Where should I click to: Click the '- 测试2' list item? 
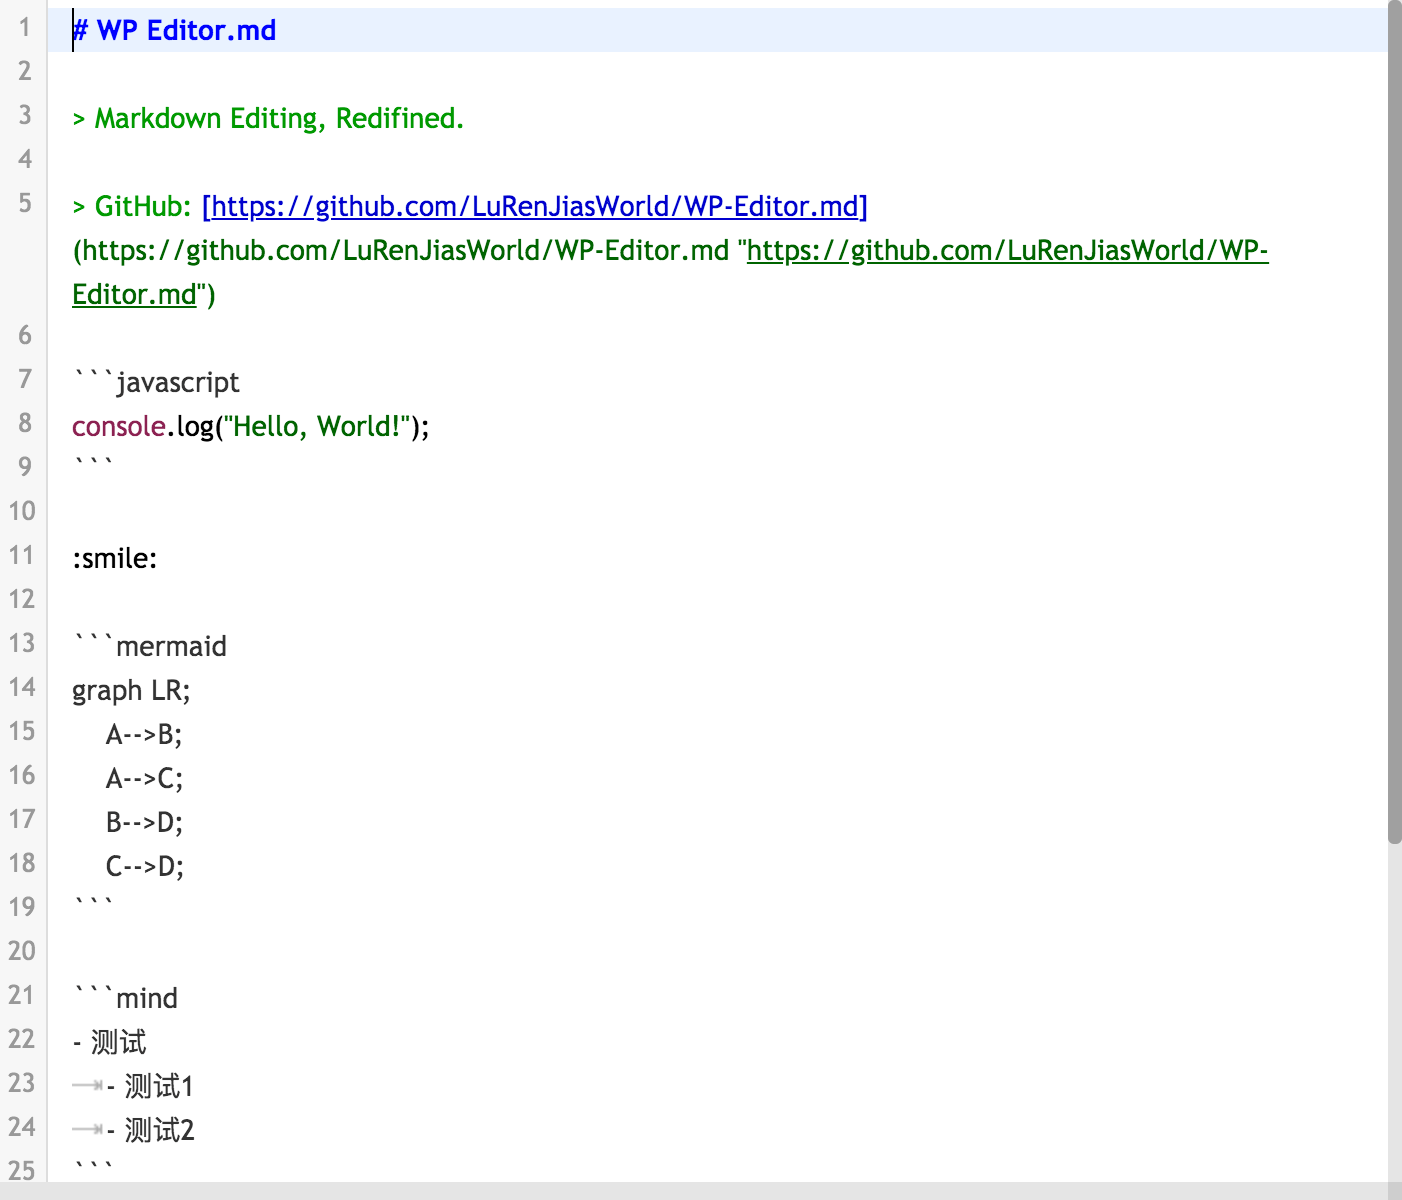point(150,1130)
